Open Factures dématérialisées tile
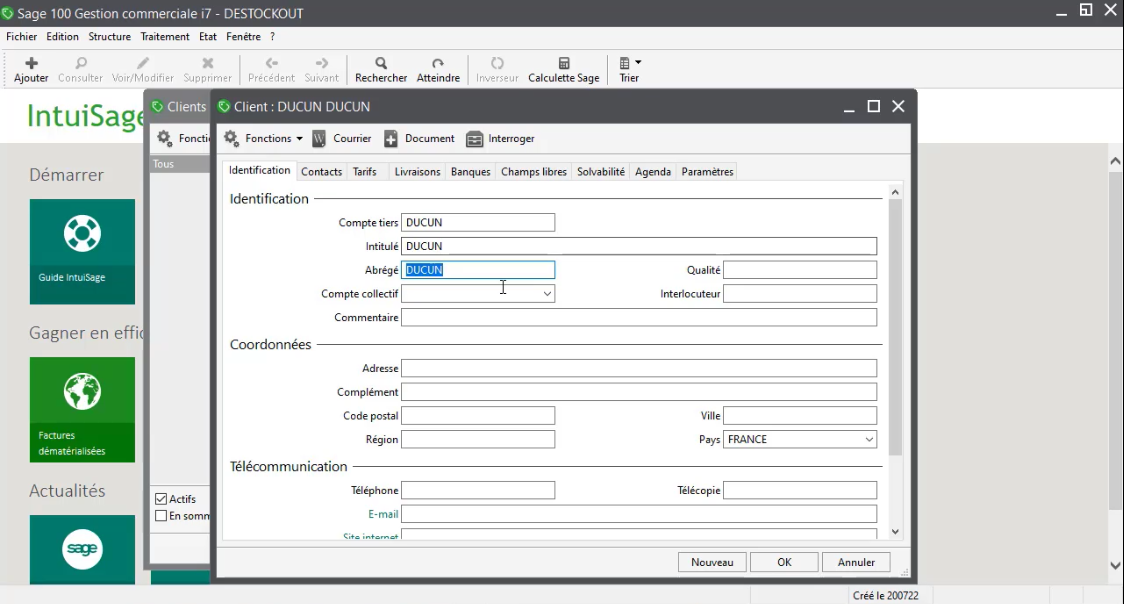The height and width of the screenshot is (604, 1124). tap(82, 409)
